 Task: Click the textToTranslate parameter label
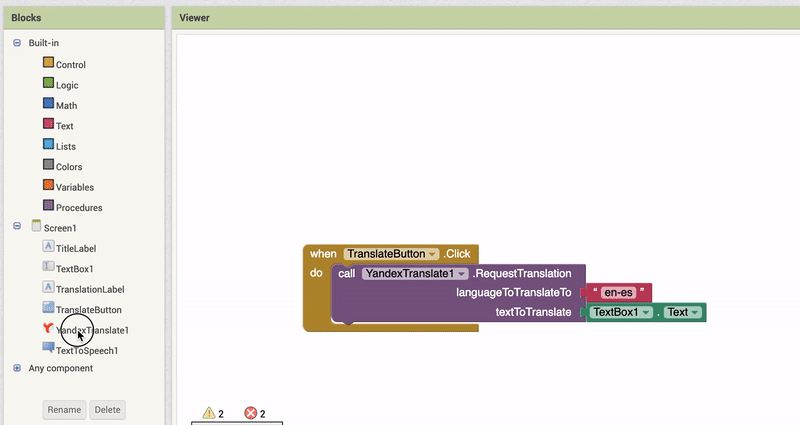[534, 312]
